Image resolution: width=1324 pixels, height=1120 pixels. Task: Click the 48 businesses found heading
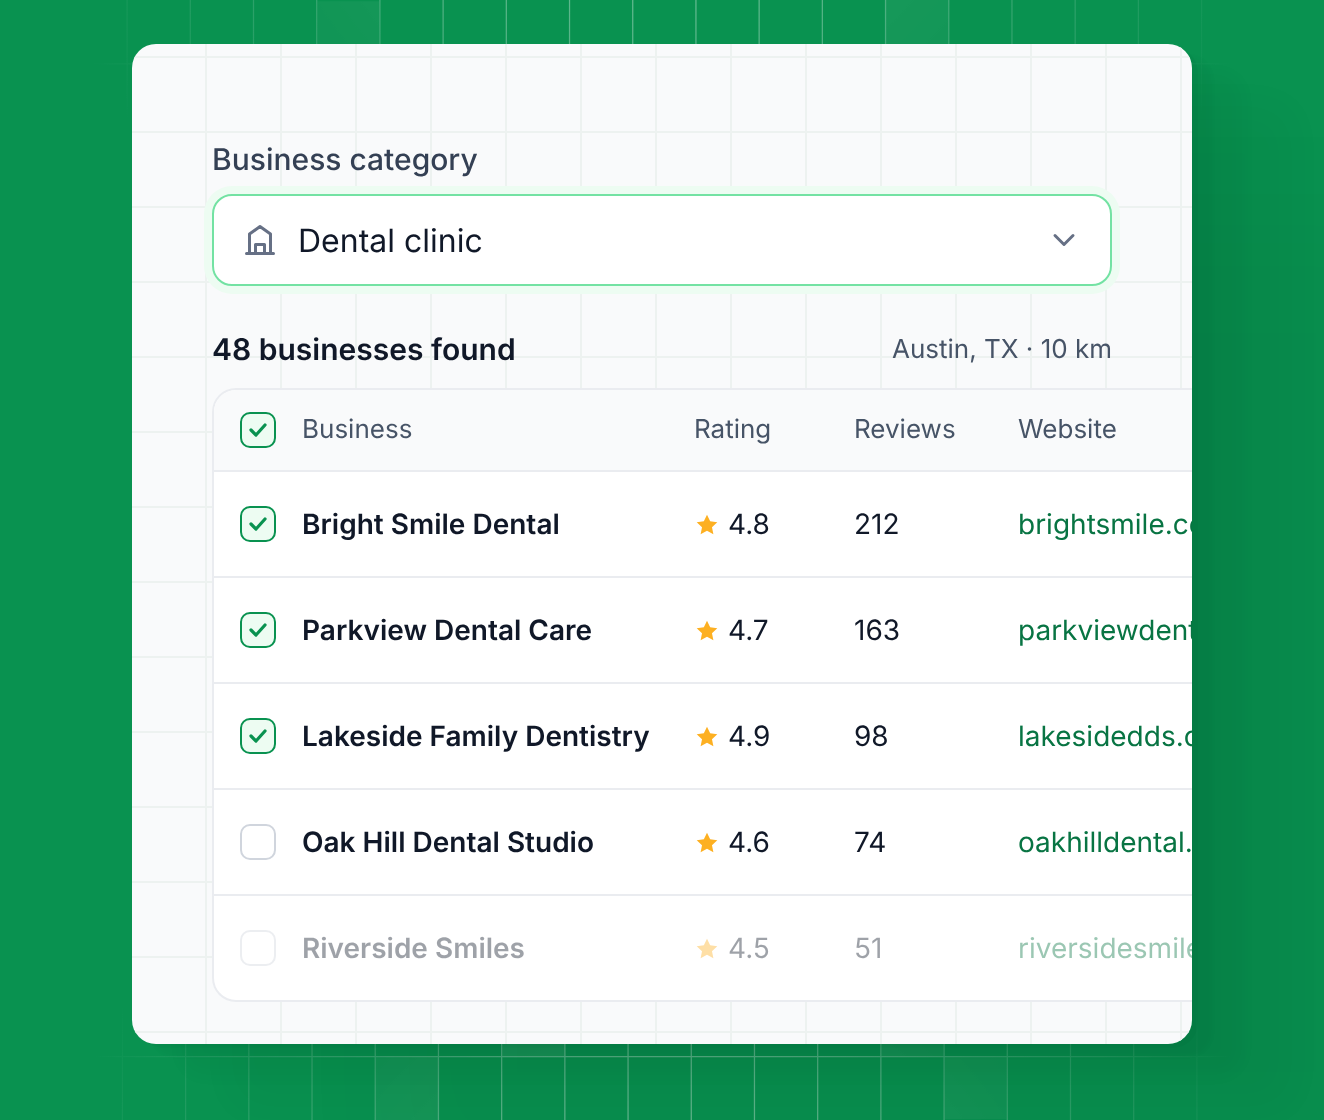pyautogui.click(x=364, y=349)
